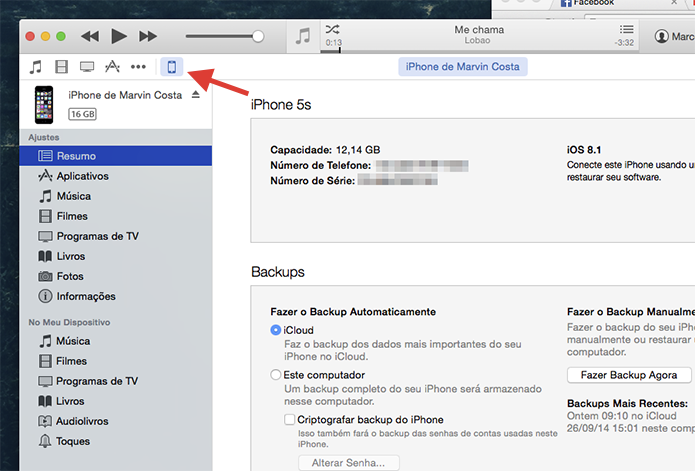Click the iPhone device thumbnail image
The height and width of the screenshot is (471, 695).
click(44, 105)
